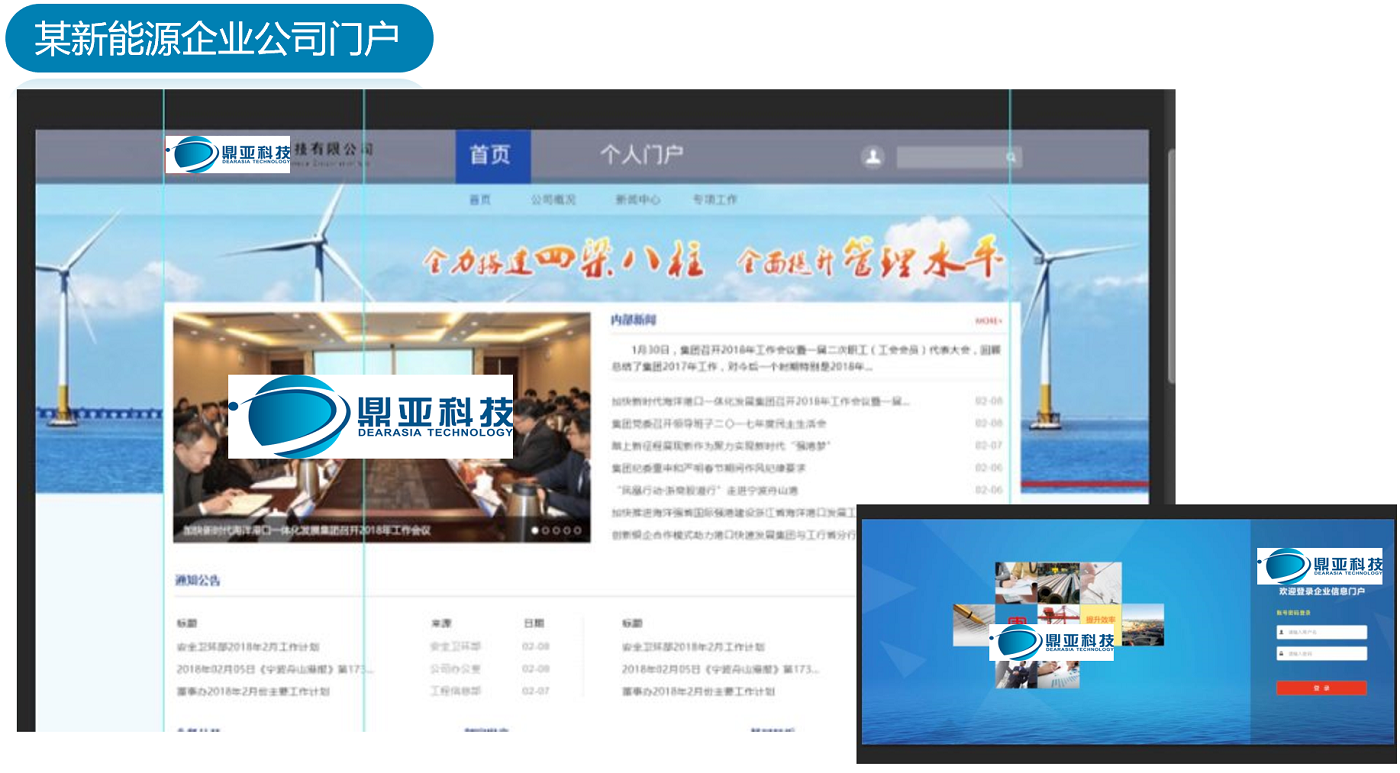Open left-column notice 董事办2018年2月份主要工作计划
The image size is (1400, 773).
[252, 691]
